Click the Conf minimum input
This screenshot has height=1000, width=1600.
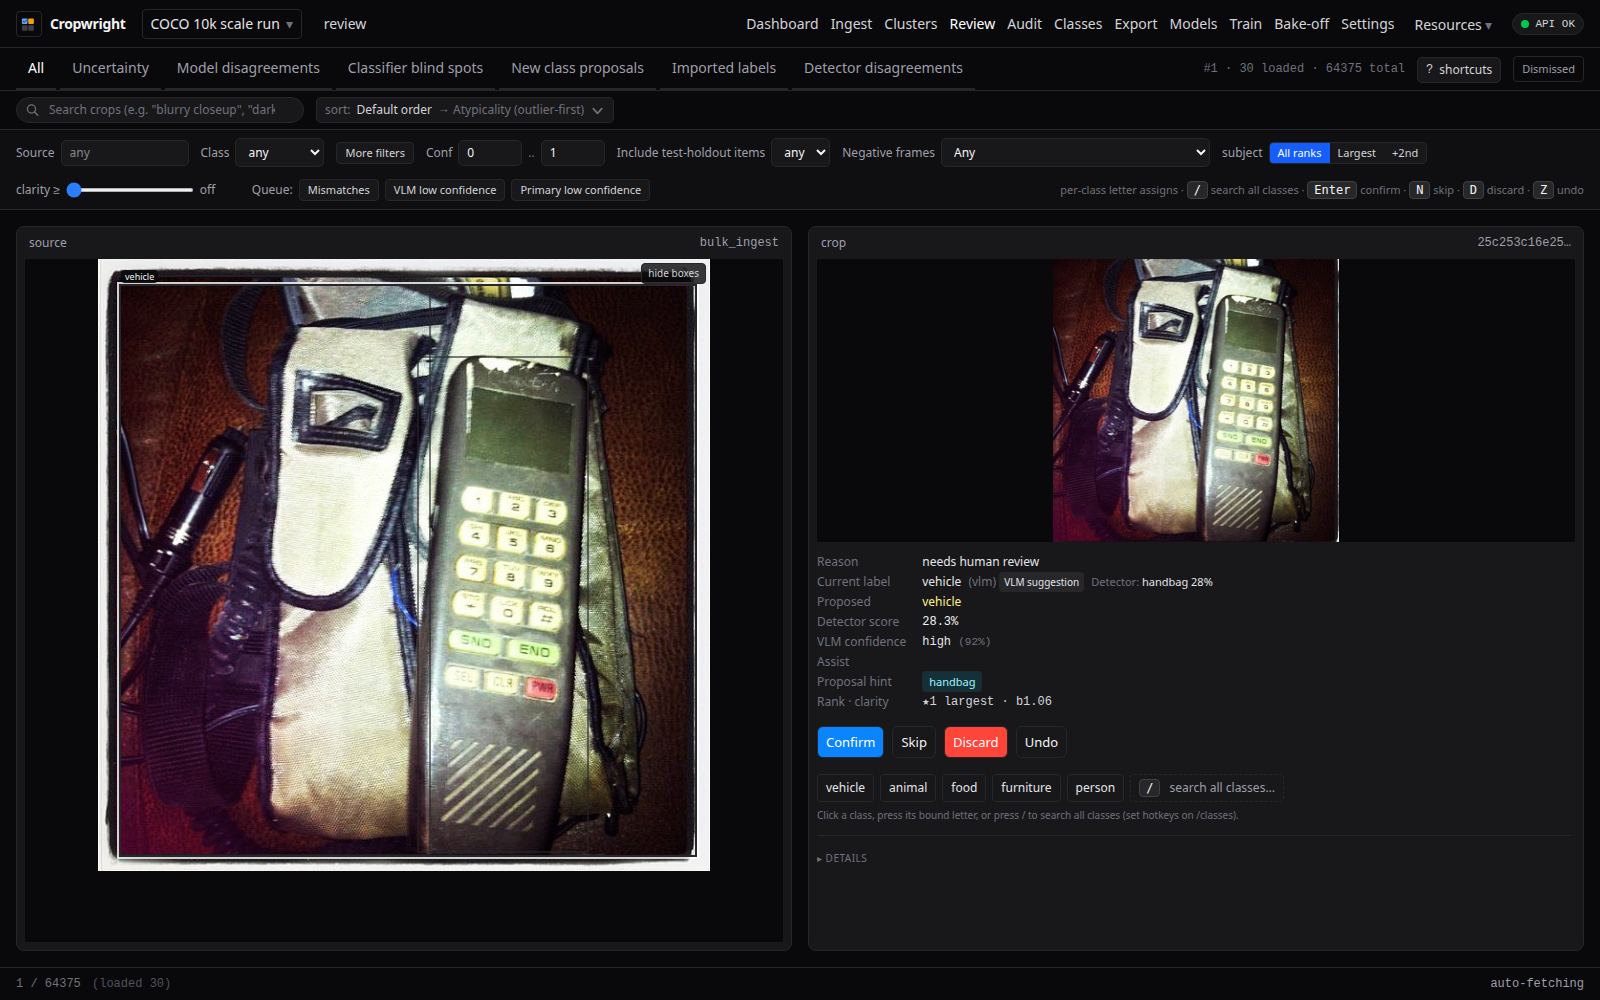pyautogui.click(x=490, y=153)
